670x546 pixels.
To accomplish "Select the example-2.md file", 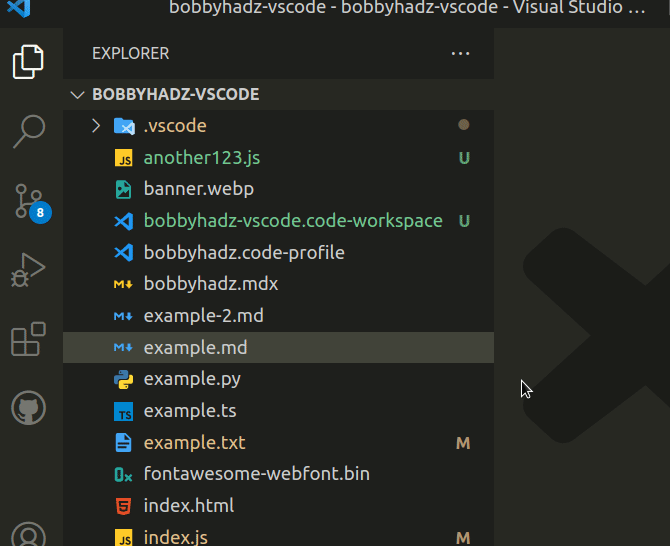I will pos(203,316).
